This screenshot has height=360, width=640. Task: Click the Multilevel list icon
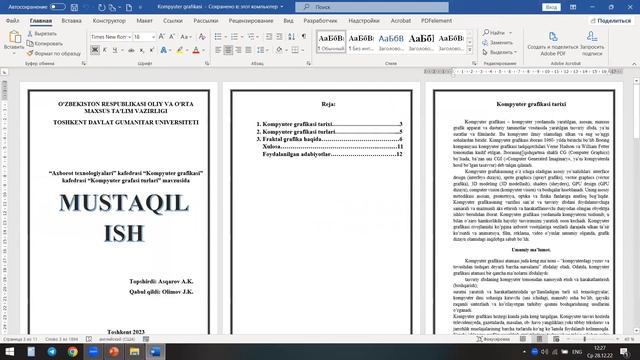pos(251,37)
